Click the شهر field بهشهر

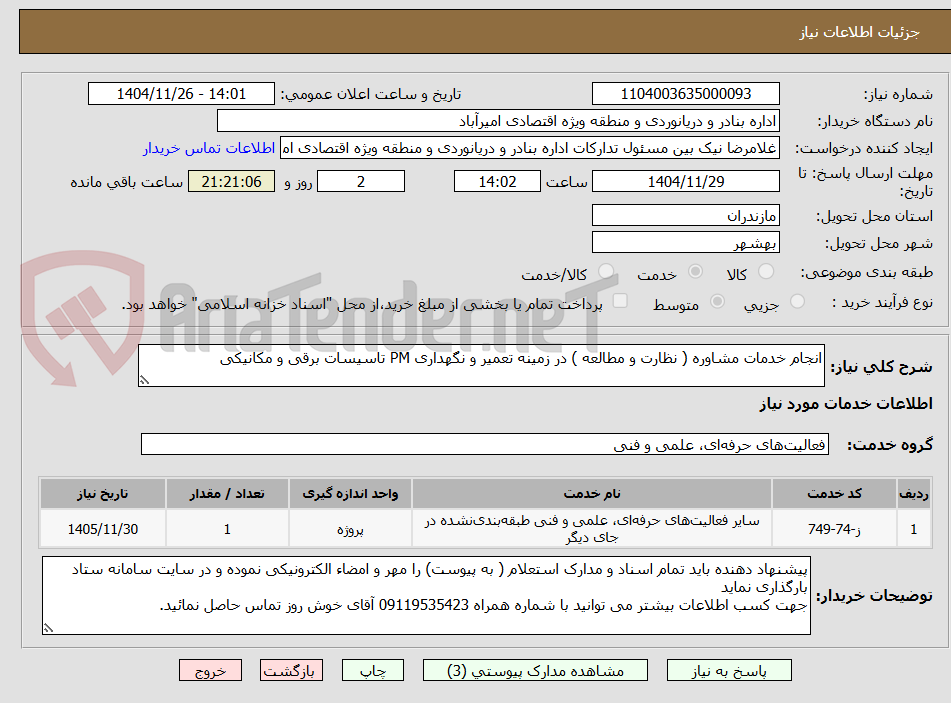(x=685, y=243)
